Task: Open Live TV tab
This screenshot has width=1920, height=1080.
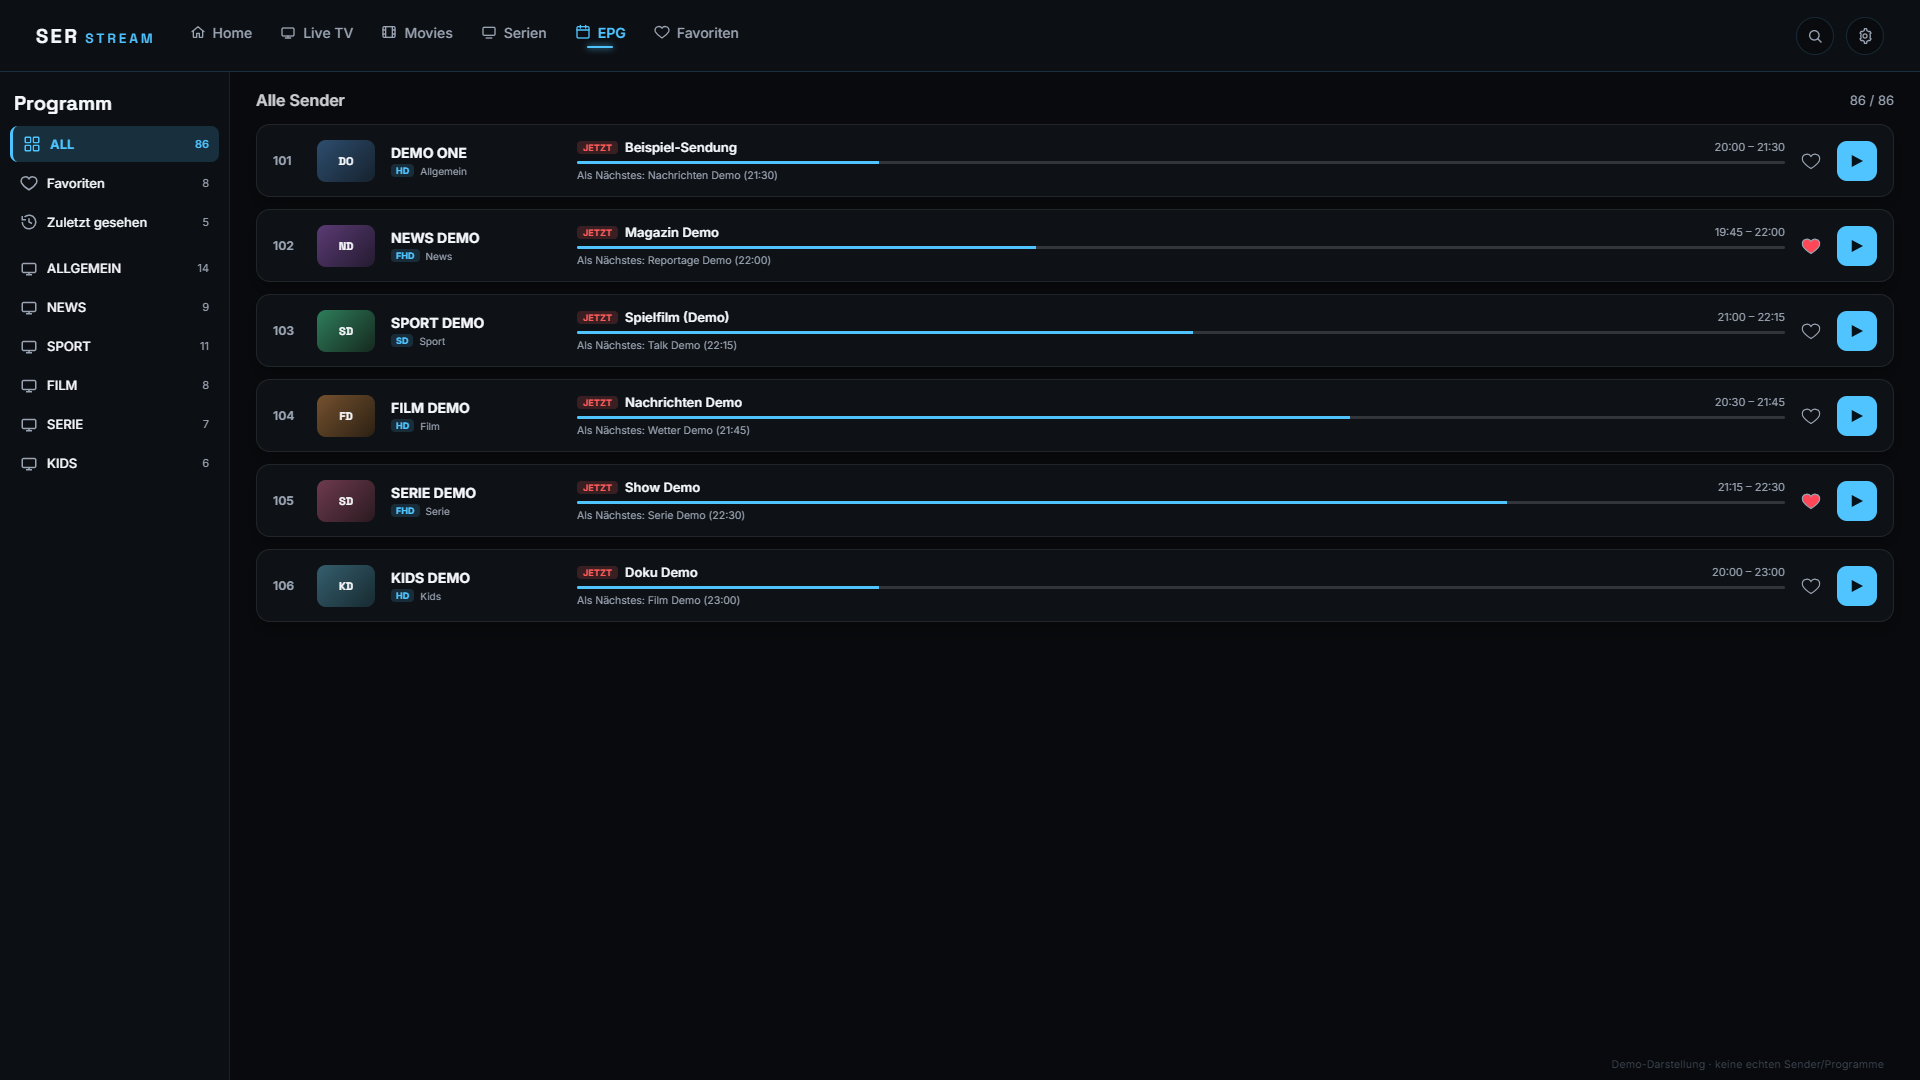Action: click(x=317, y=33)
